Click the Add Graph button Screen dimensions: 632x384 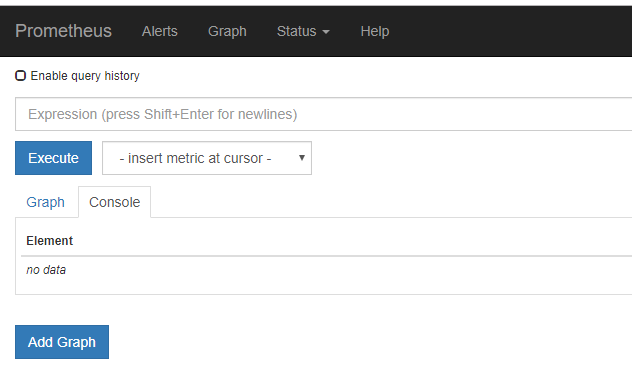click(x=62, y=342)
